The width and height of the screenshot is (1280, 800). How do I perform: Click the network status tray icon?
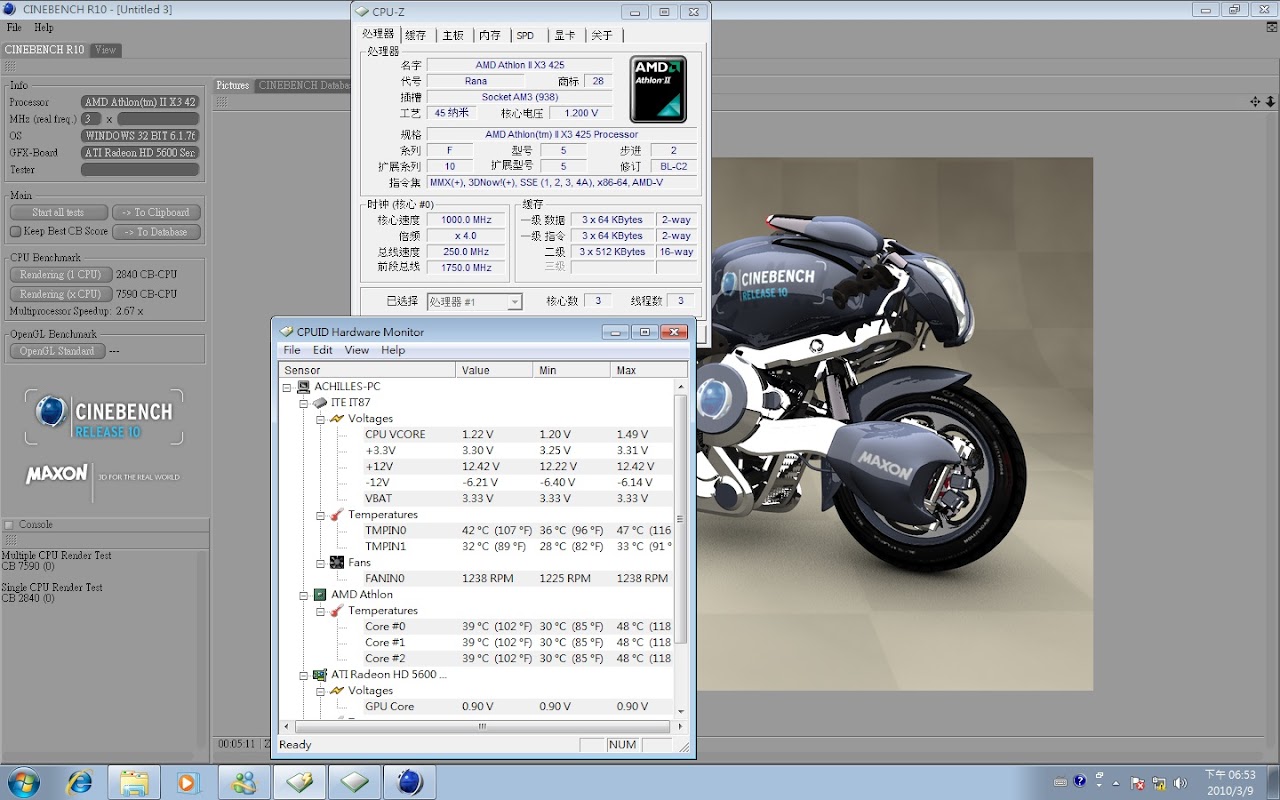pyautogui.click(x=1159, y=782)
